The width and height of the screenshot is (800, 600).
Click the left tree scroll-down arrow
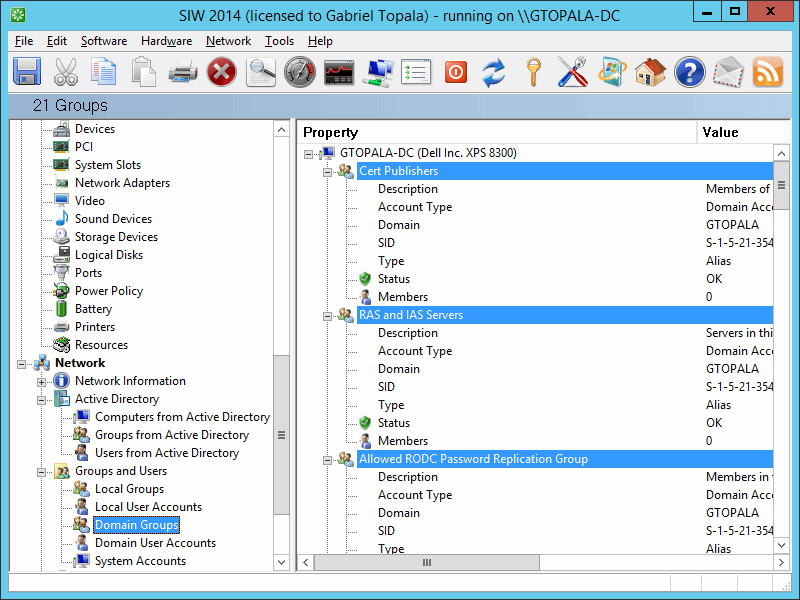click(281, 562)
